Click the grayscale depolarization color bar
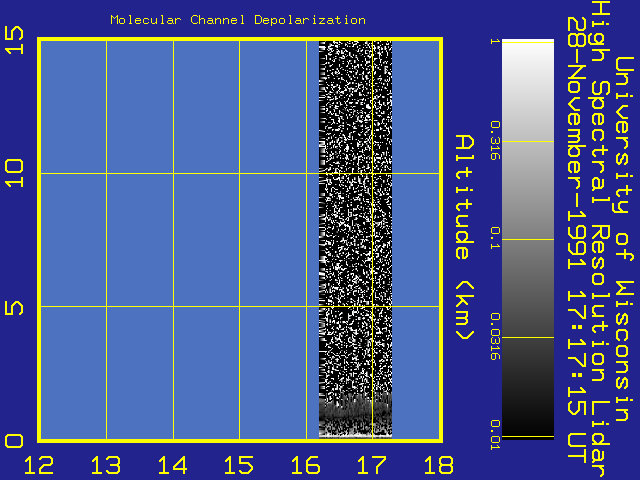This screenshot has width=640, height=480. (x=528, y=239)
